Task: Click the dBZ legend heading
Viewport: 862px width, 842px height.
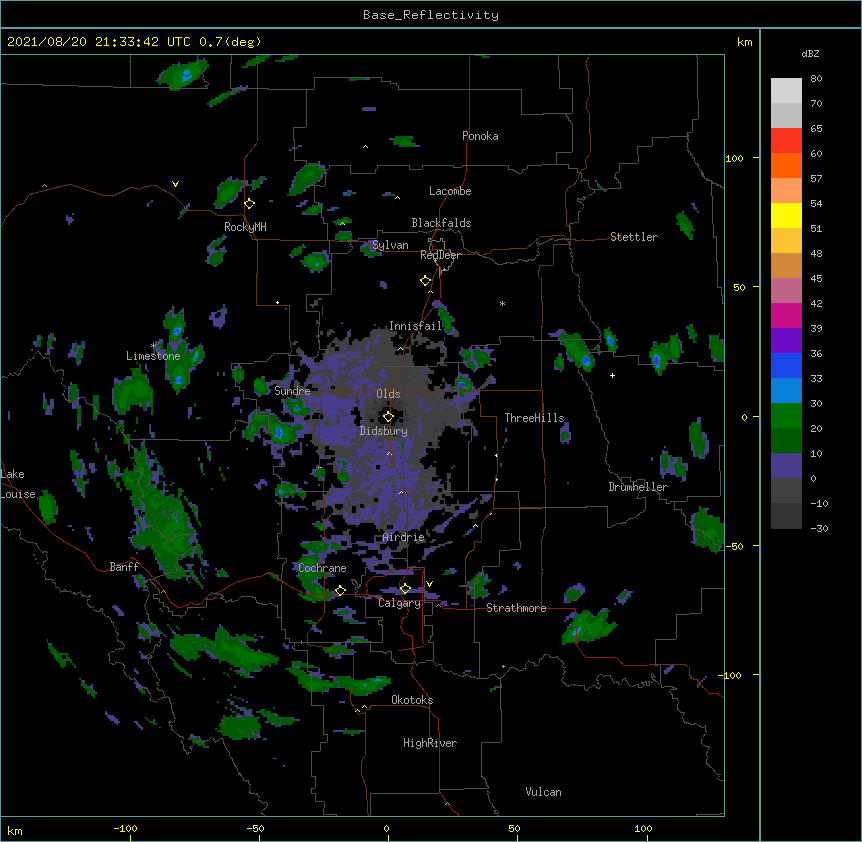Action: tap(810, 54)
